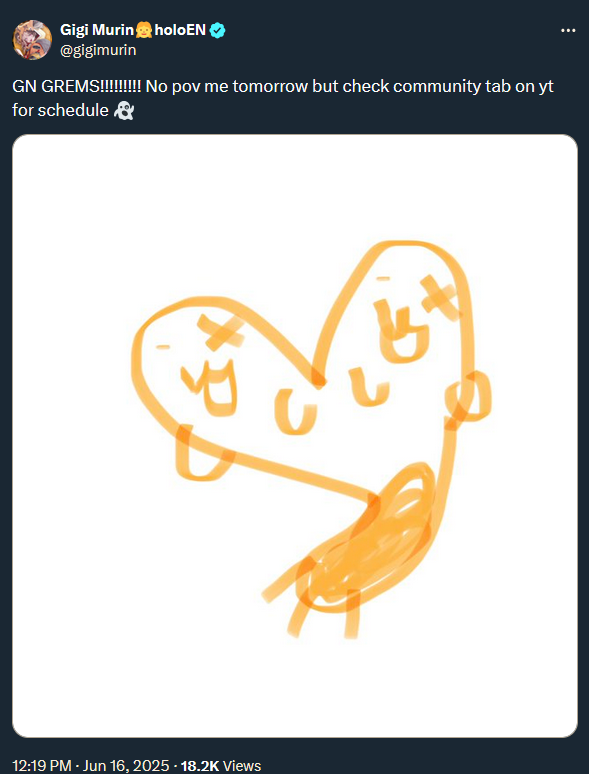Open the orange heart drawing image

[295, 436]
